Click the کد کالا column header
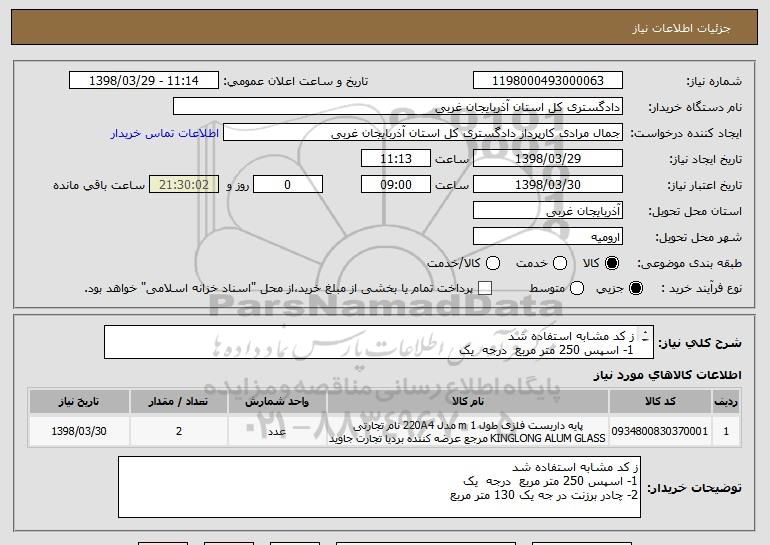 click(660, 402)
